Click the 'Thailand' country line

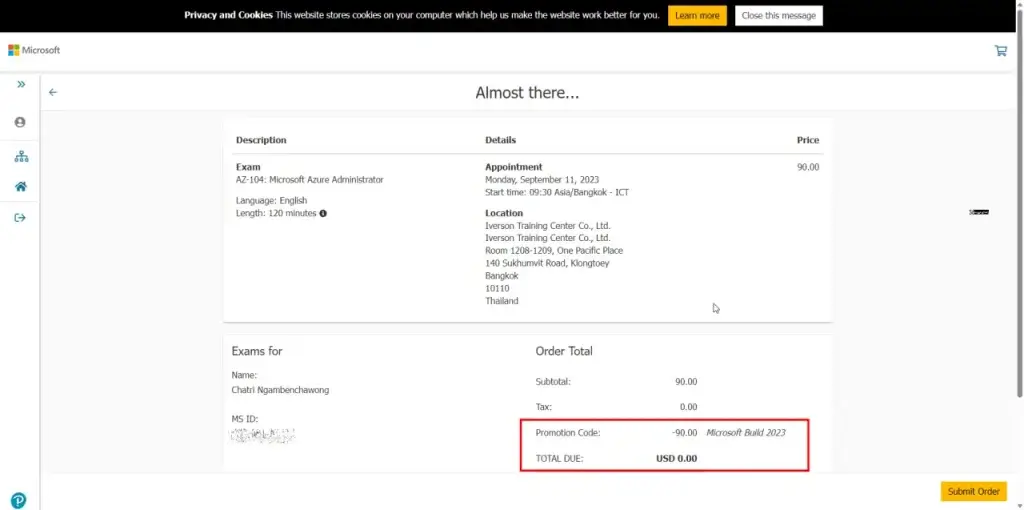click(502, 301)
